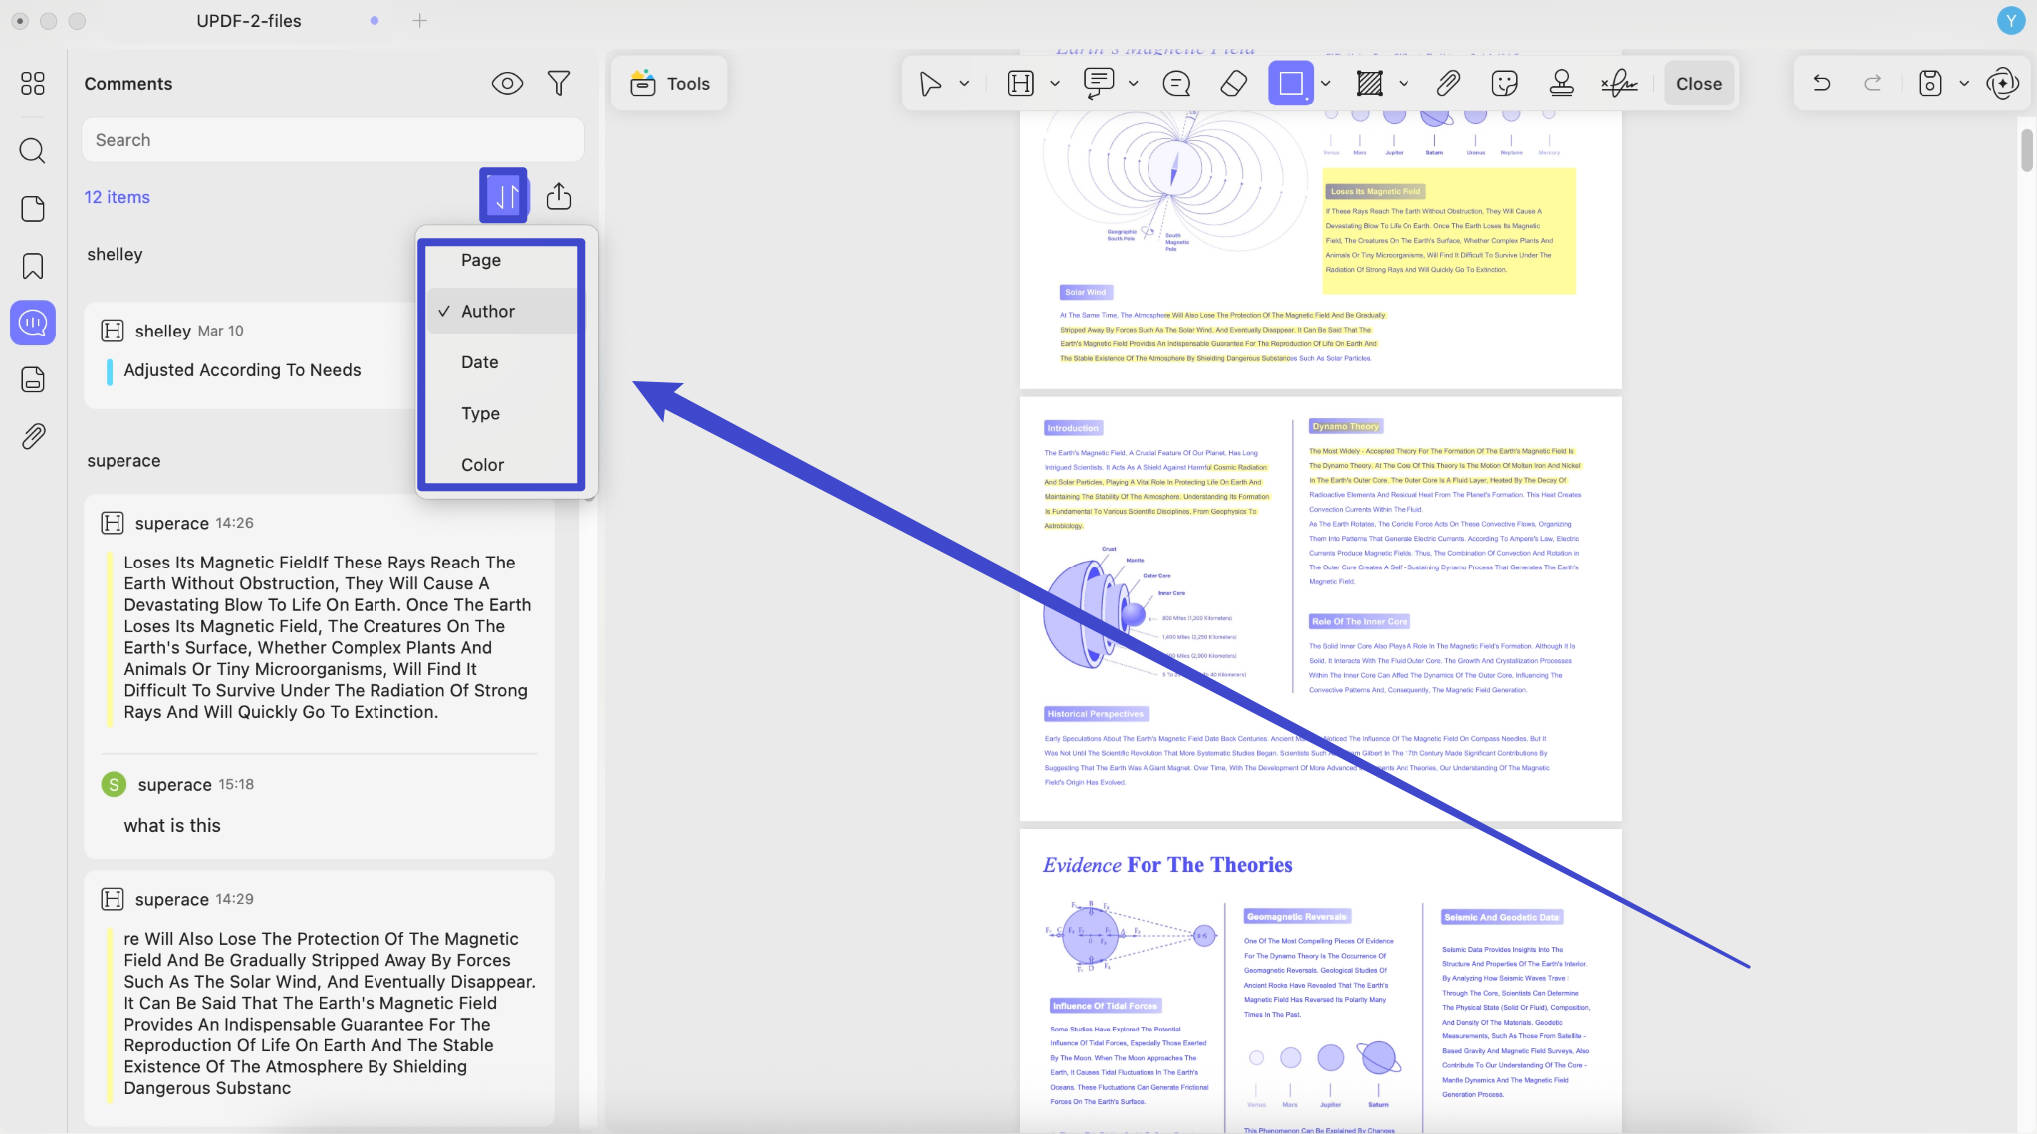2037x1134 pixels.
Task: Sort comments by Author
Action: 501,311
